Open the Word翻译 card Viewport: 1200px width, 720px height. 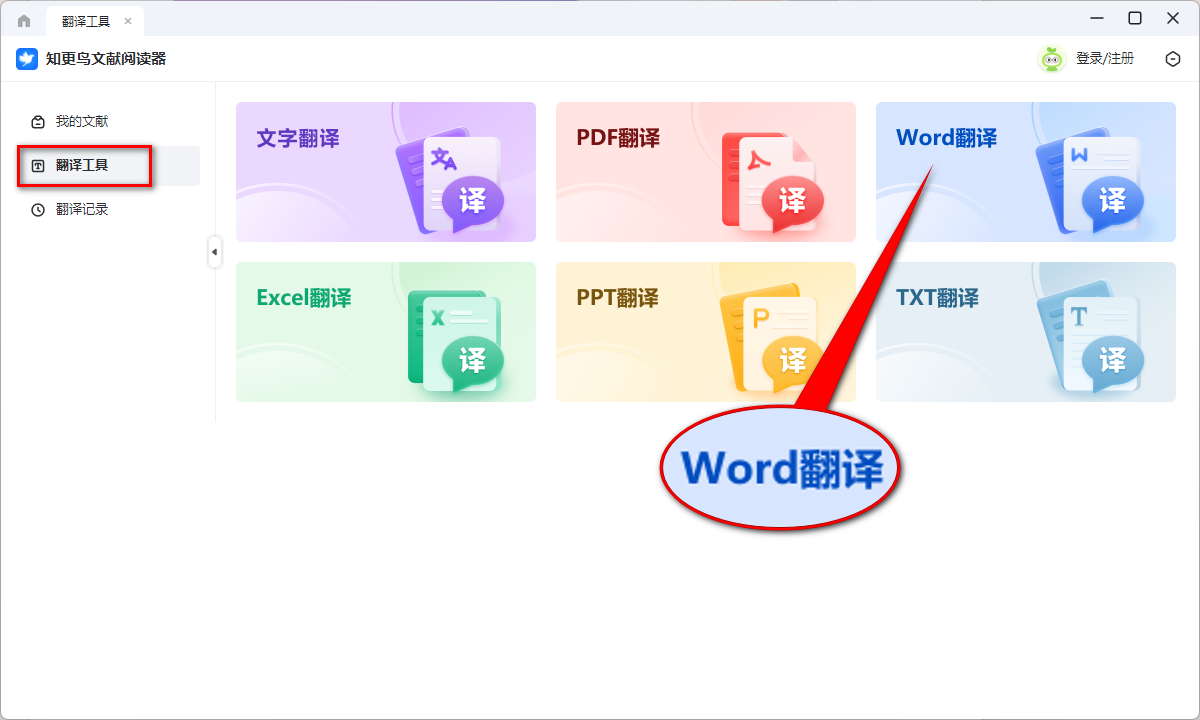pos(1026,172)
